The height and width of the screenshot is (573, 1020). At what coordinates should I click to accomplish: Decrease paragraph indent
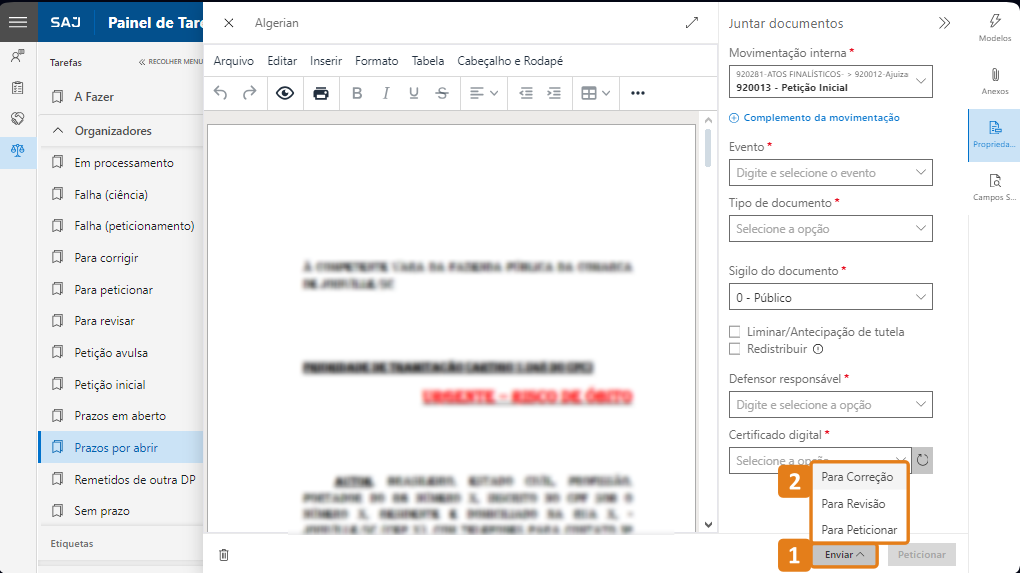coord(526,93)
